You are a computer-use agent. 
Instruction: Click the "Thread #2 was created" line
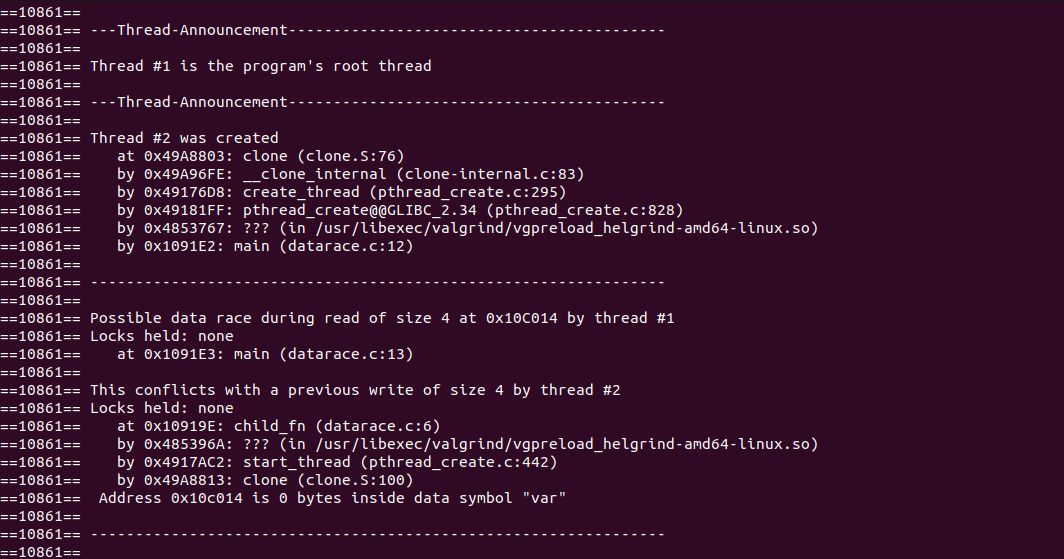(184, 138)
